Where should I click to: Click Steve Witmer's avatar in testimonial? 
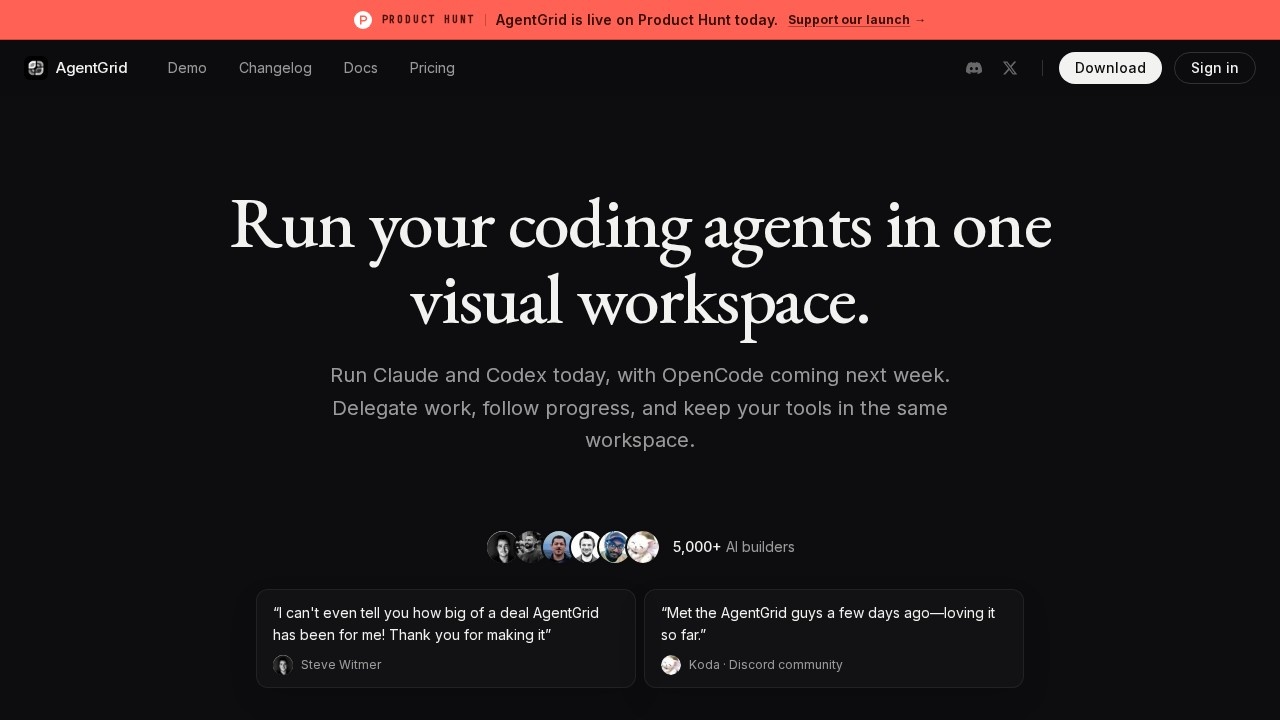(x=283, y=665)
